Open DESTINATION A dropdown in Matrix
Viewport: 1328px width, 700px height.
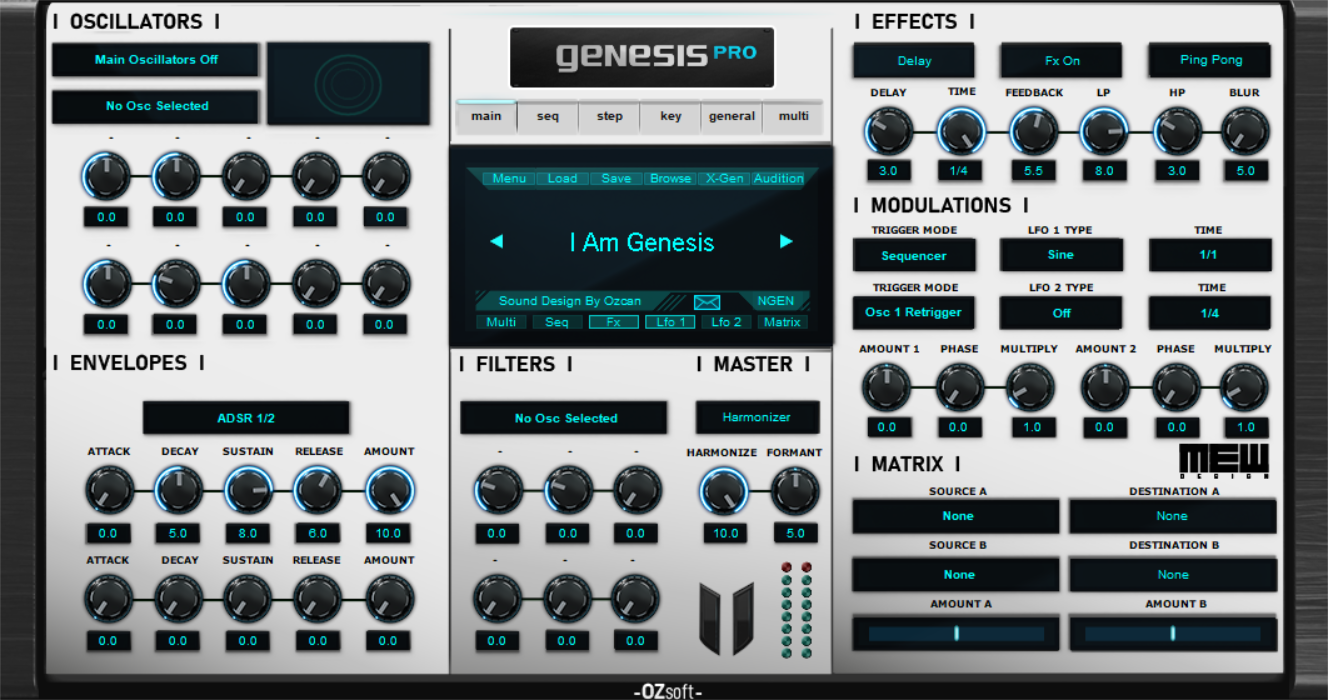pos(1173,516)
